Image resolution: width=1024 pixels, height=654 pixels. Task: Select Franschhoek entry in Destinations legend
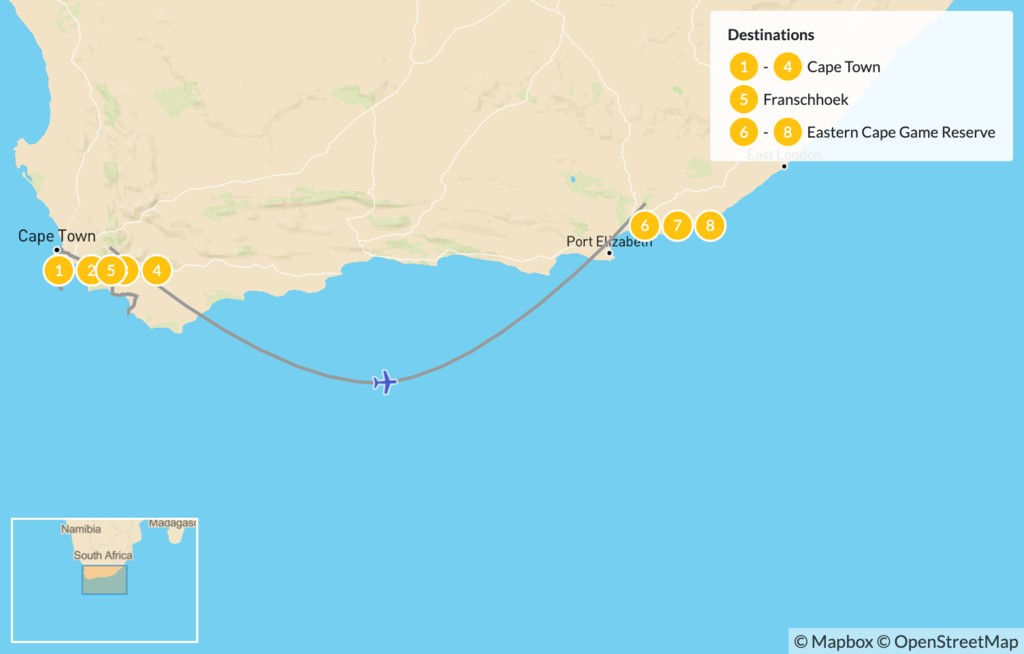(x=805, y=100)
